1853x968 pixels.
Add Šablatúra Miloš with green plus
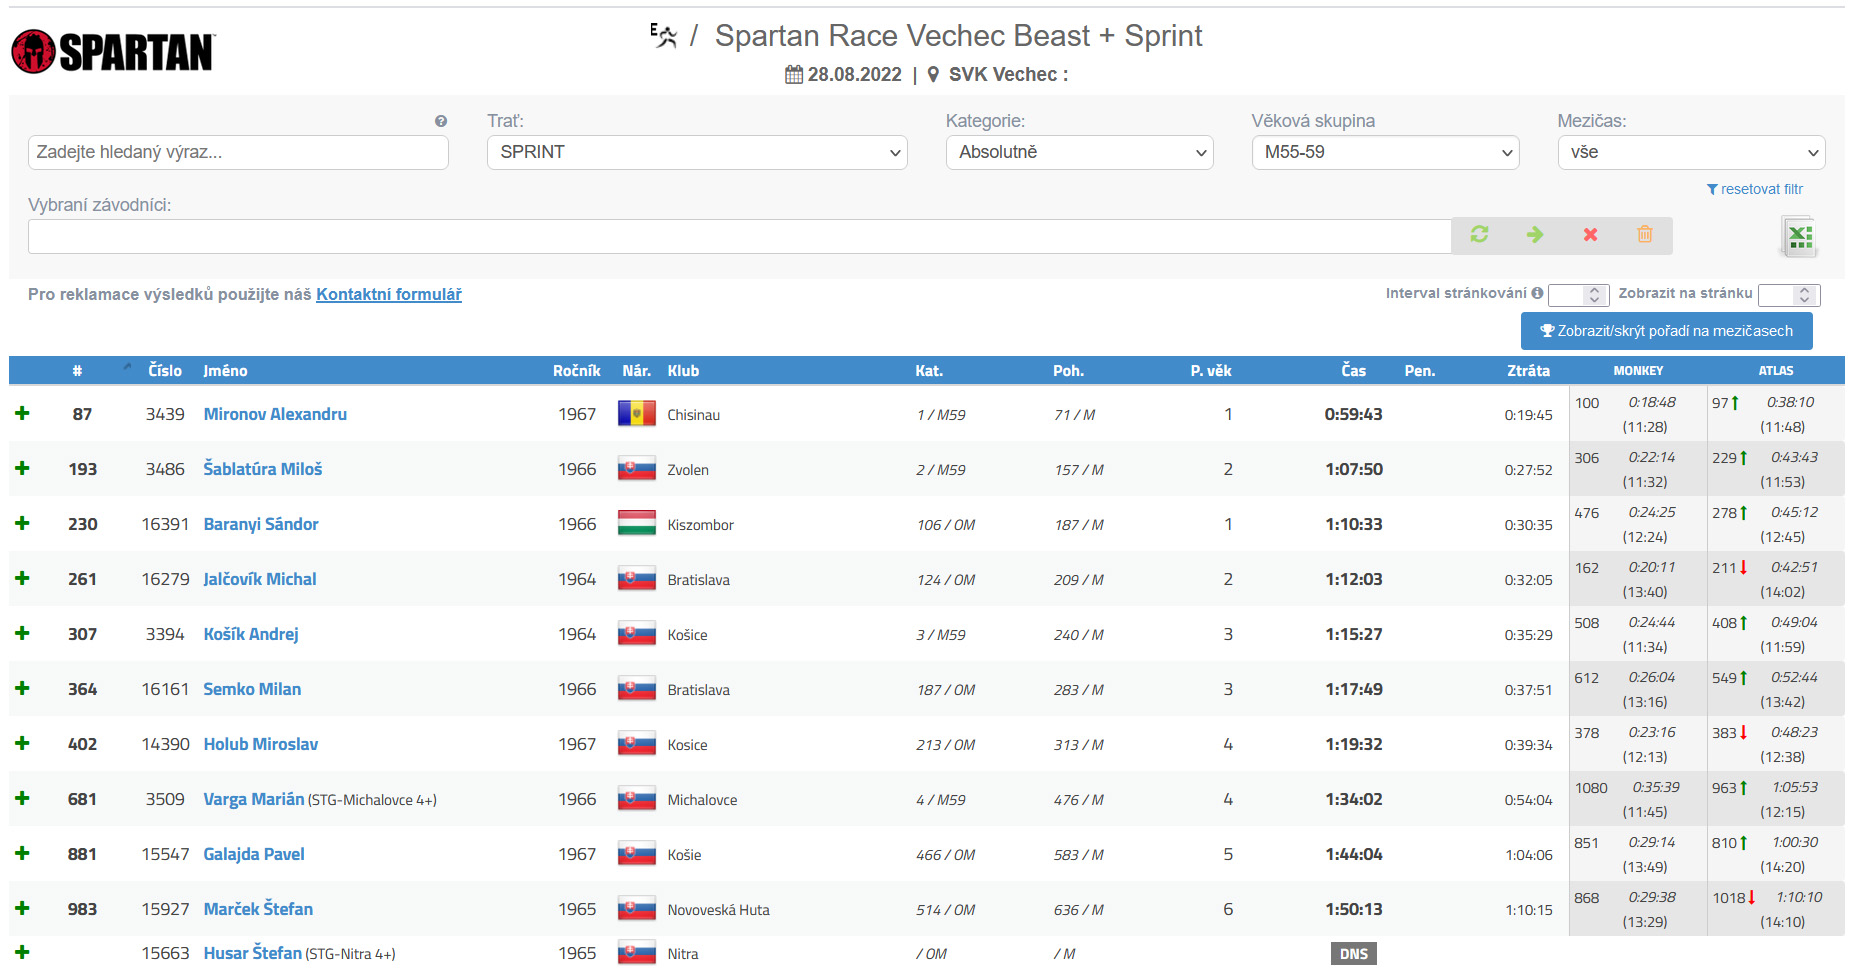[22, 468]
